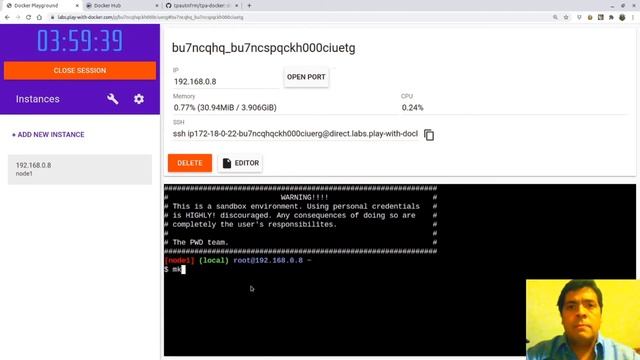Close the Docker Playground tab
Image resolution: width=640 pixels, height=360 pixels.
(77, 6)
